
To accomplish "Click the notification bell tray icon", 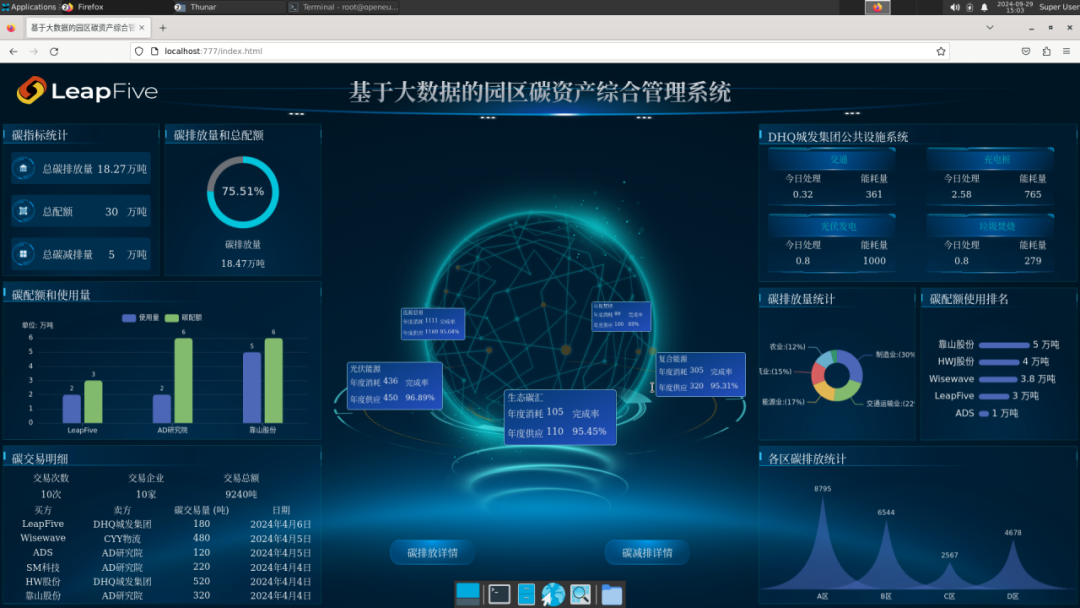I will click(x=984, y=7).
